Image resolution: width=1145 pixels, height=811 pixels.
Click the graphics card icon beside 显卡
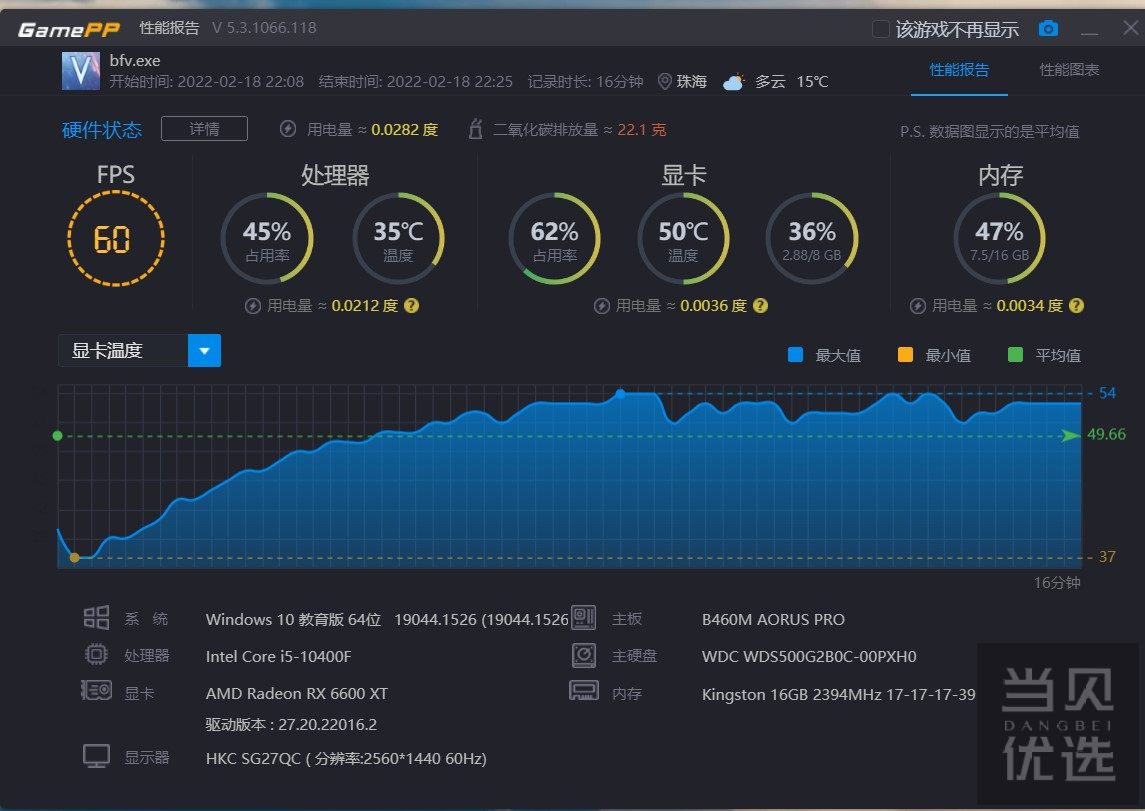tap(96, 690)
